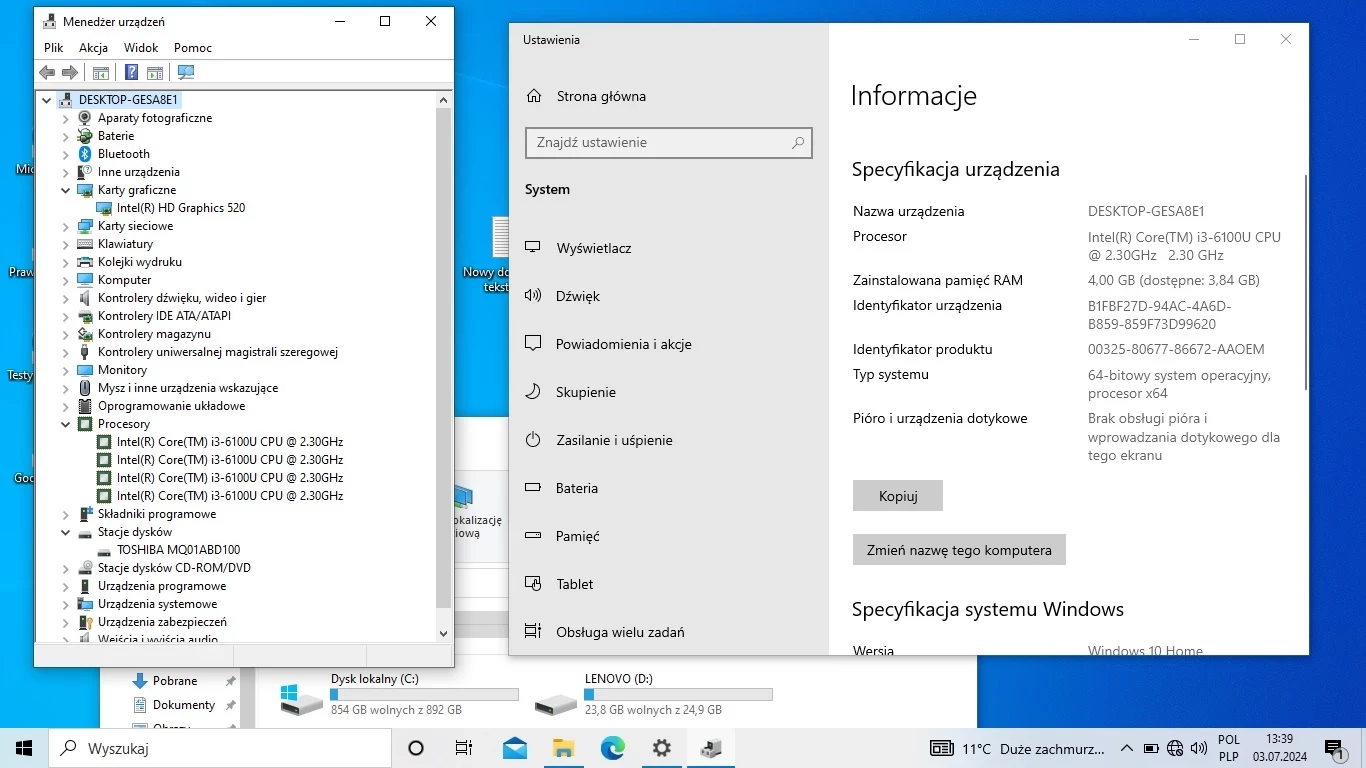This screenshot has width=1366, height=768.
Task: Click Show/Hide action pane toolbar icon
Action: click(155, 72)
